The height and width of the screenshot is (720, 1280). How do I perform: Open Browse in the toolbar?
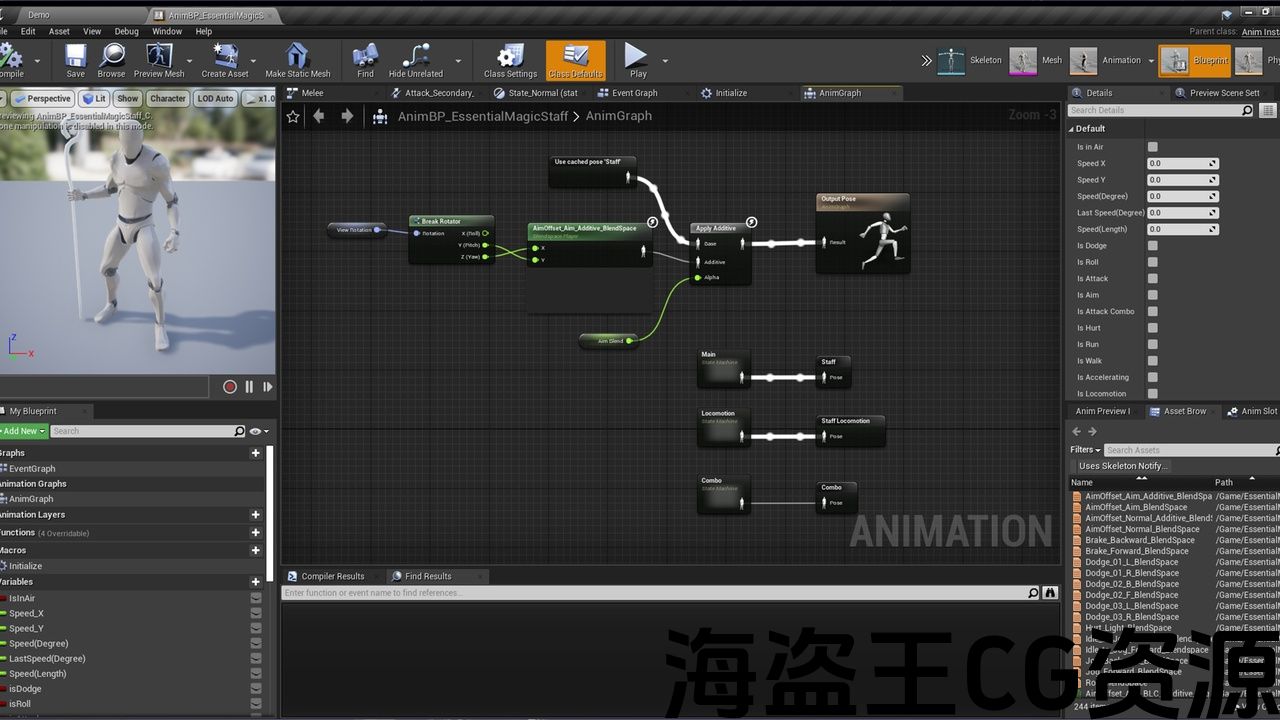coord(111,57)
